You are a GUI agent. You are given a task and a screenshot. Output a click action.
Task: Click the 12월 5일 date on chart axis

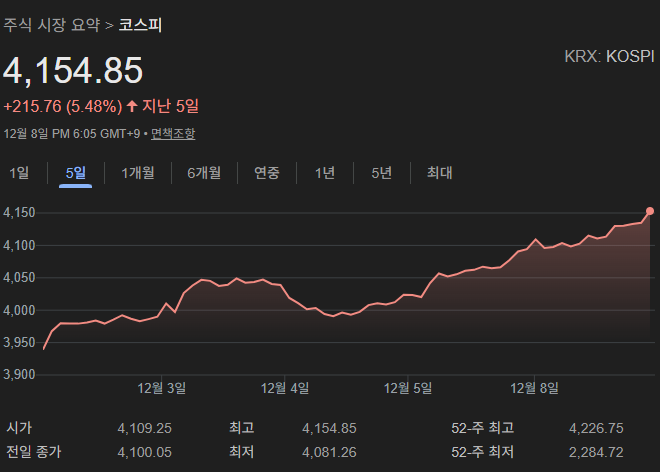(409, 387)
